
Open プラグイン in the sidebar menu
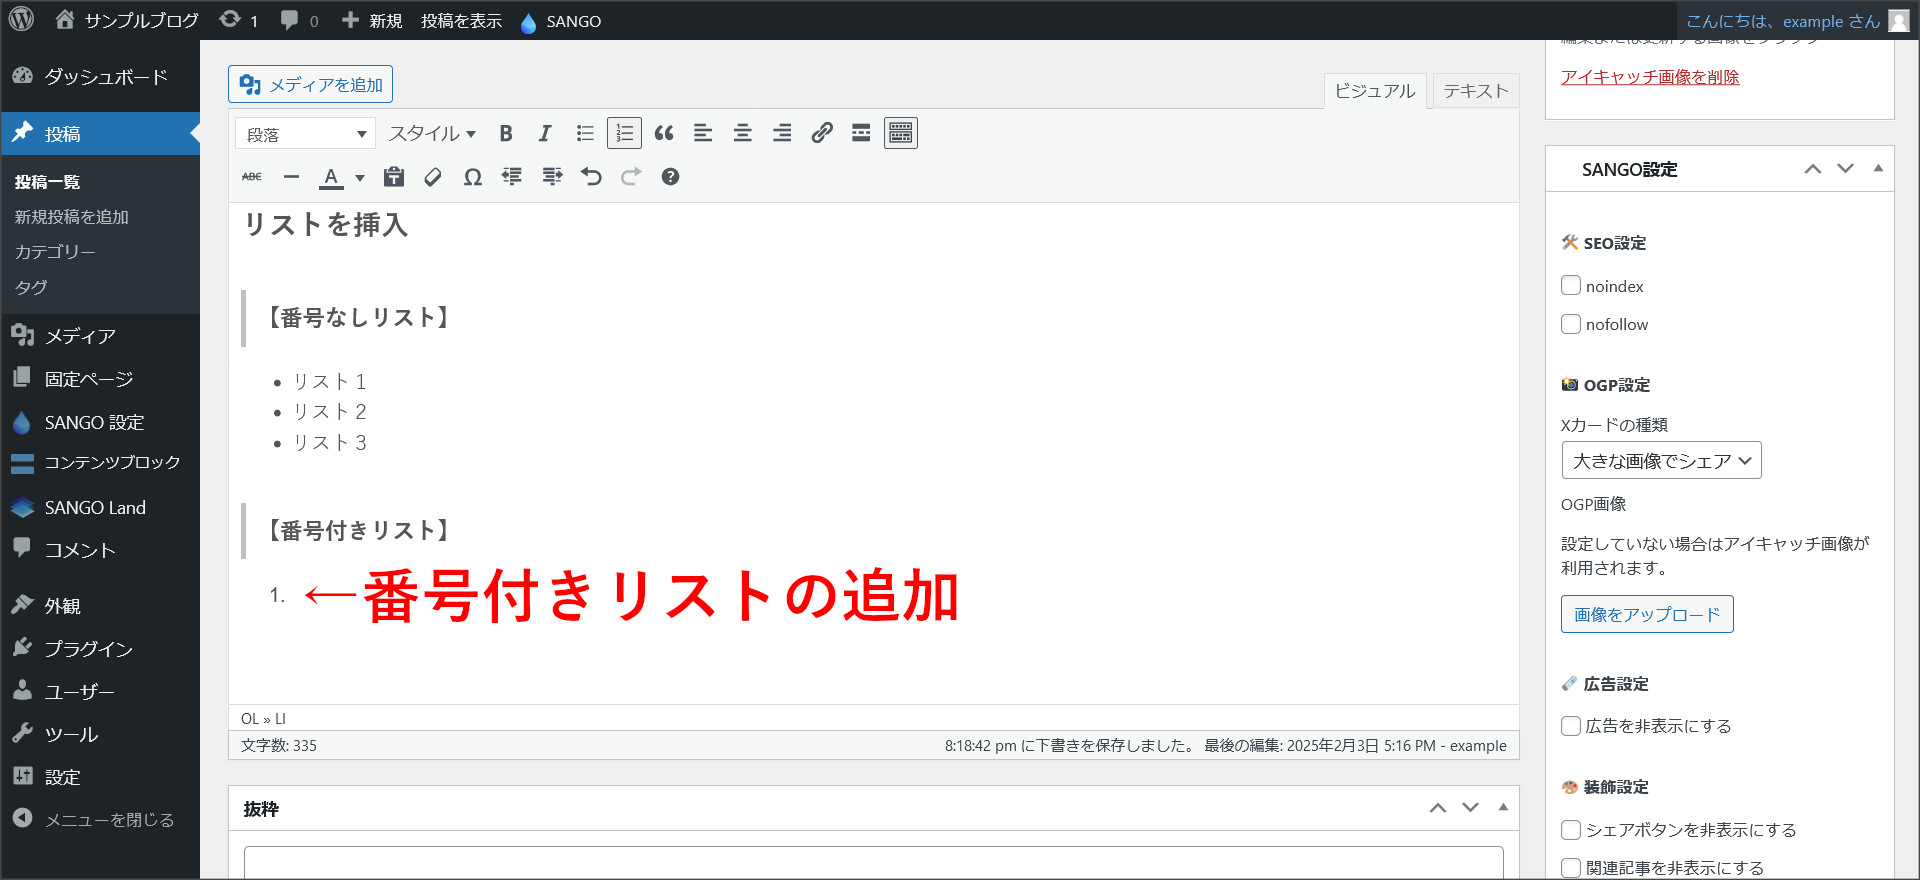88,649
